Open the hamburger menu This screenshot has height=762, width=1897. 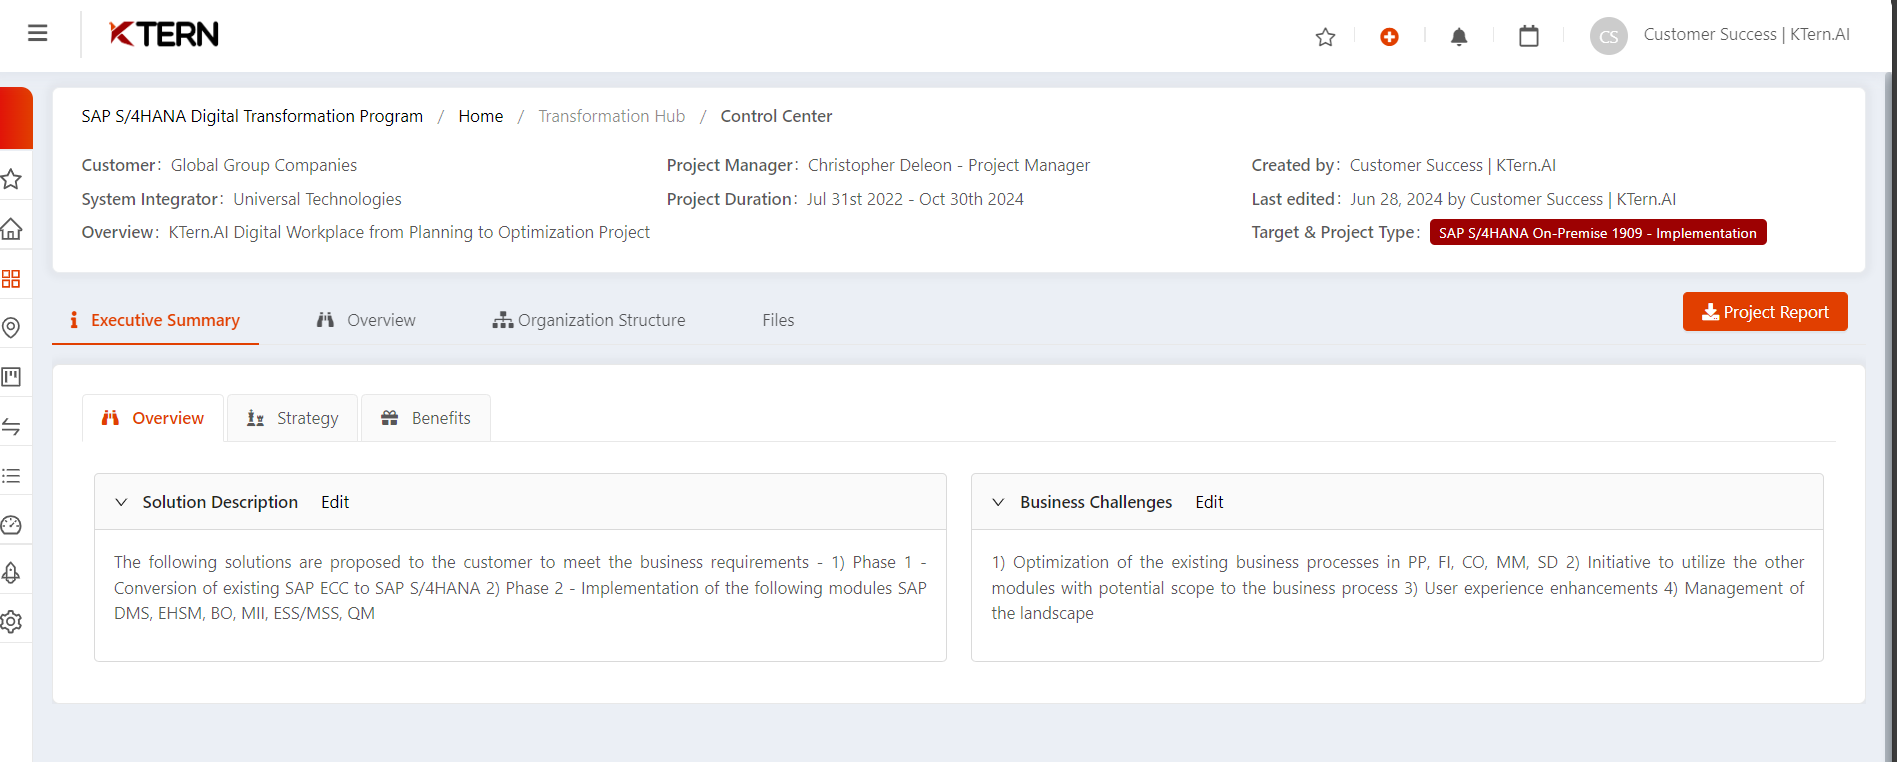click(38, 33)
